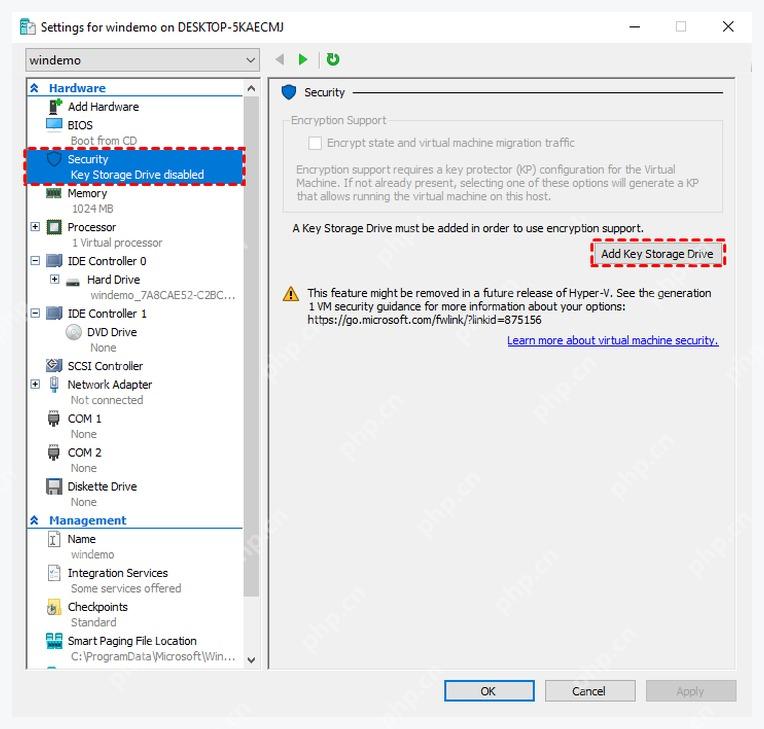Collapse the Hardware section chevron
This screenshot has width=764, height=729.
pos(35,88)
